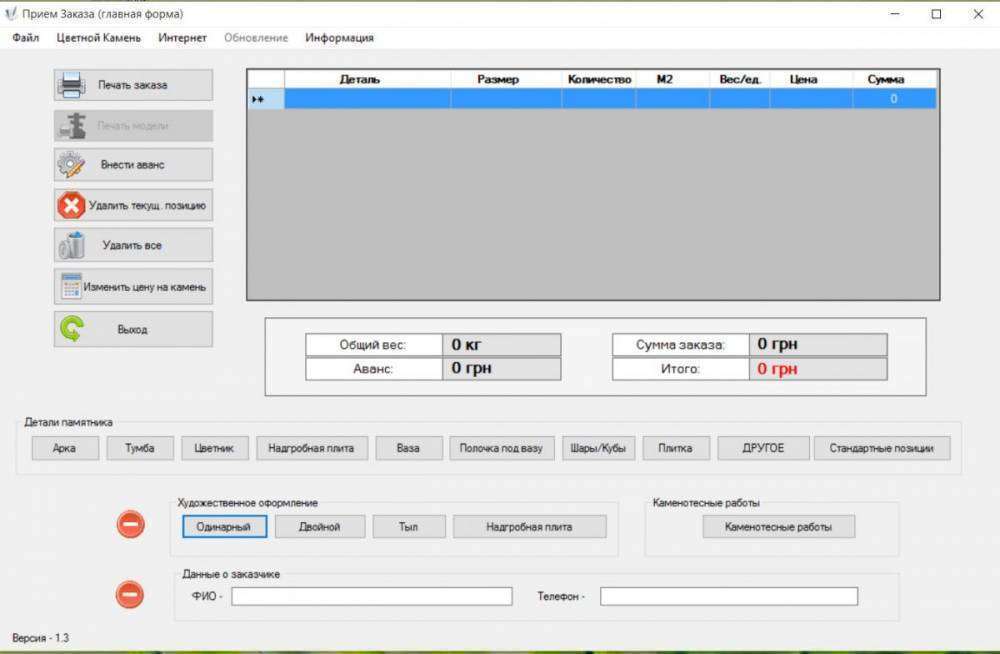Click the Тыл button

click(409, 527)
